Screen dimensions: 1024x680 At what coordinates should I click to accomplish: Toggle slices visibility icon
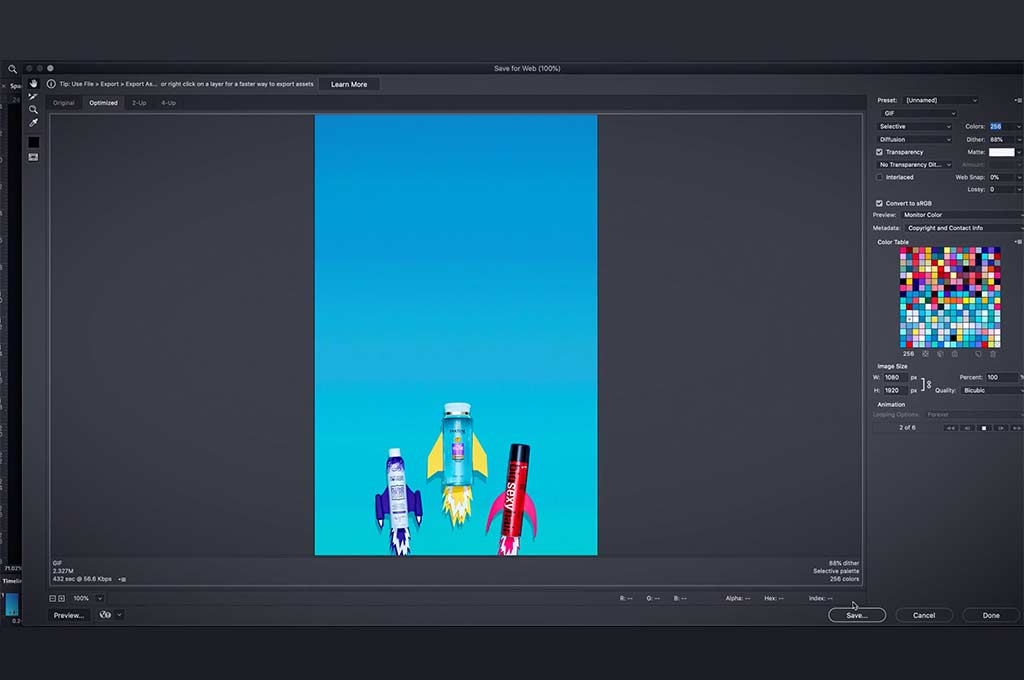[33, 157]
